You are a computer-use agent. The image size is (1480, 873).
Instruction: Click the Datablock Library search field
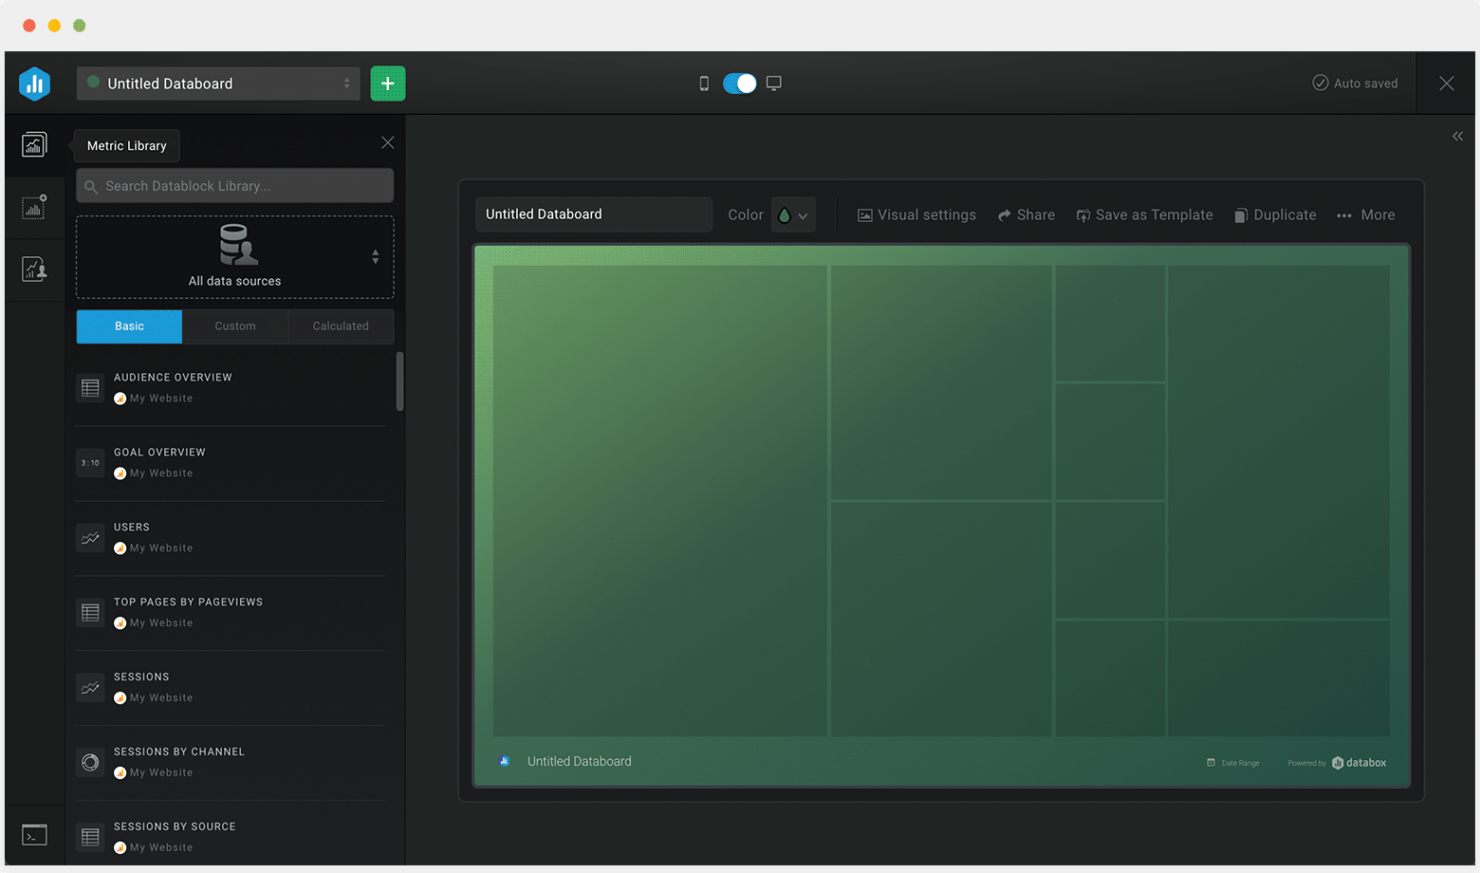click(235, 185)
